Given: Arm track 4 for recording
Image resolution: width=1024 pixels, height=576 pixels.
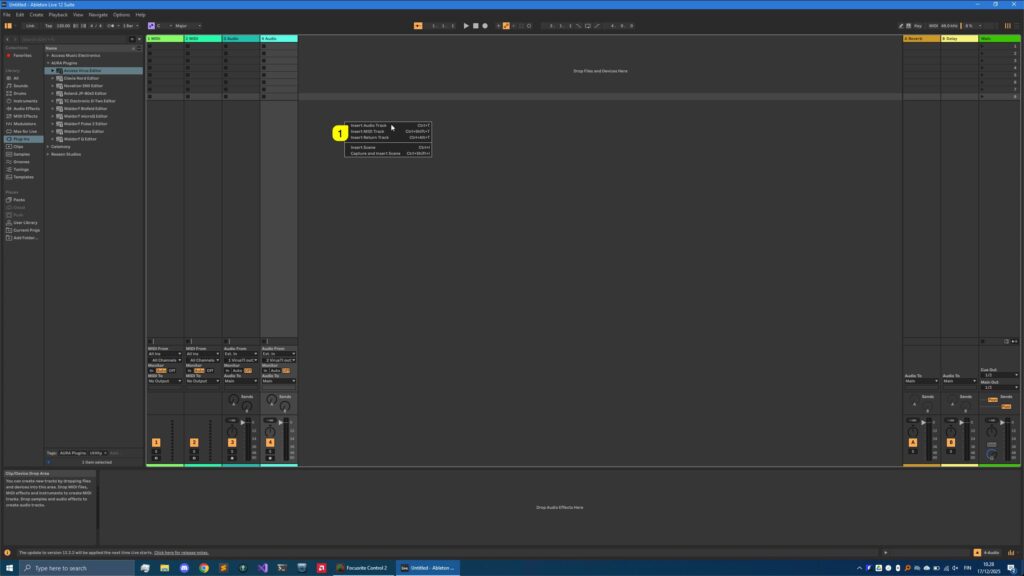Looking at the screenshot, I should pos(269,457).
